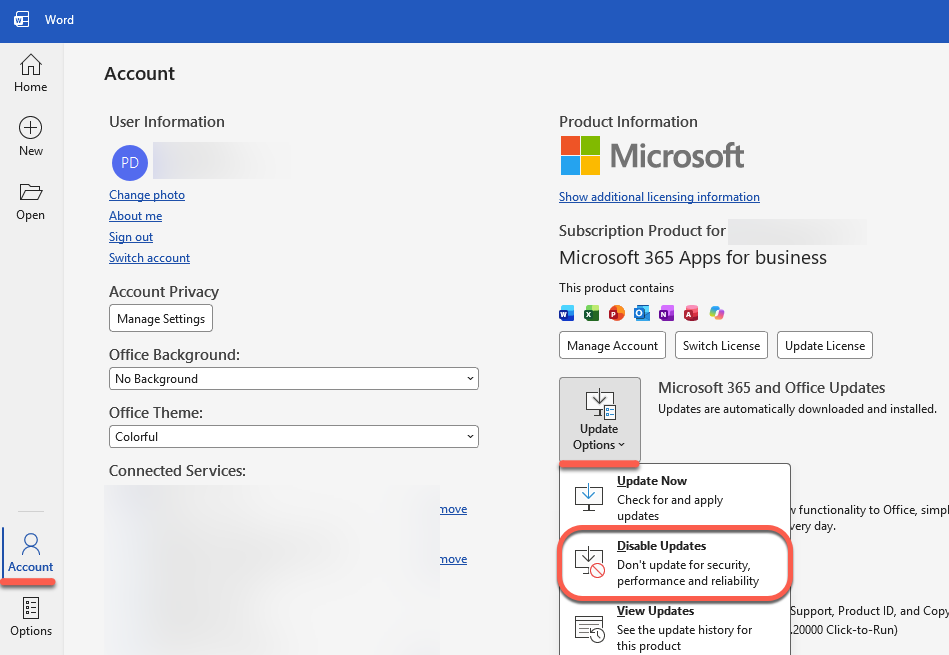Click the Copilot product icon
This screenshot has height=655, width=949.
(717, 313)
